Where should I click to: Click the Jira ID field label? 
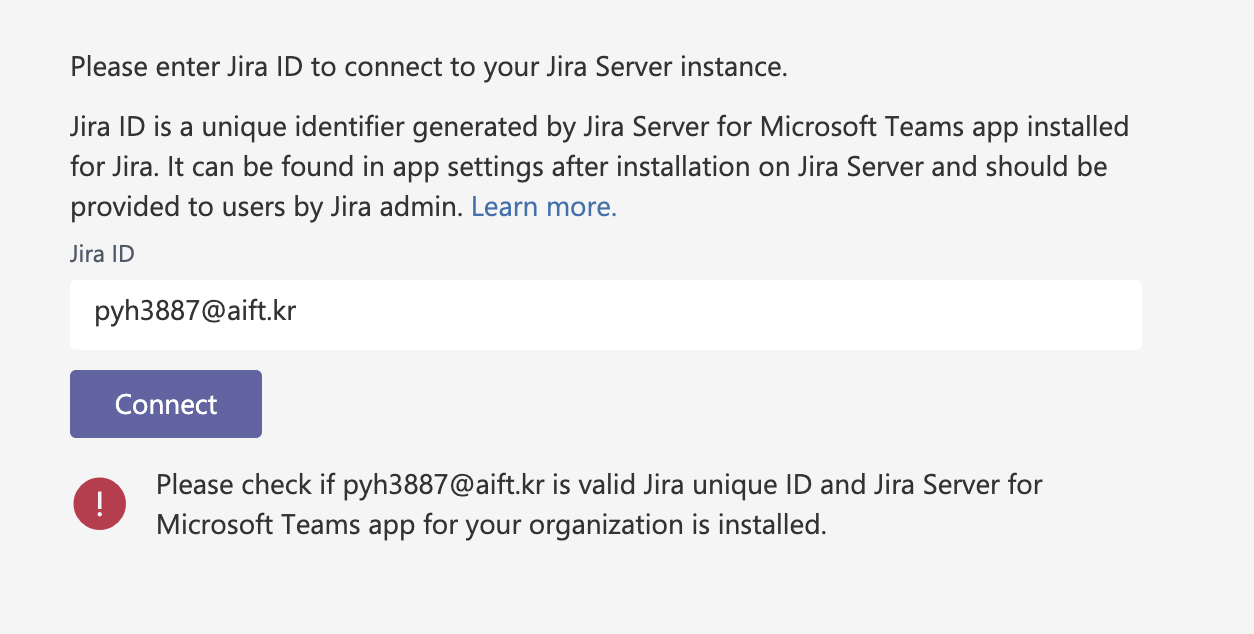pyautogui.click(x=101, y=254)
